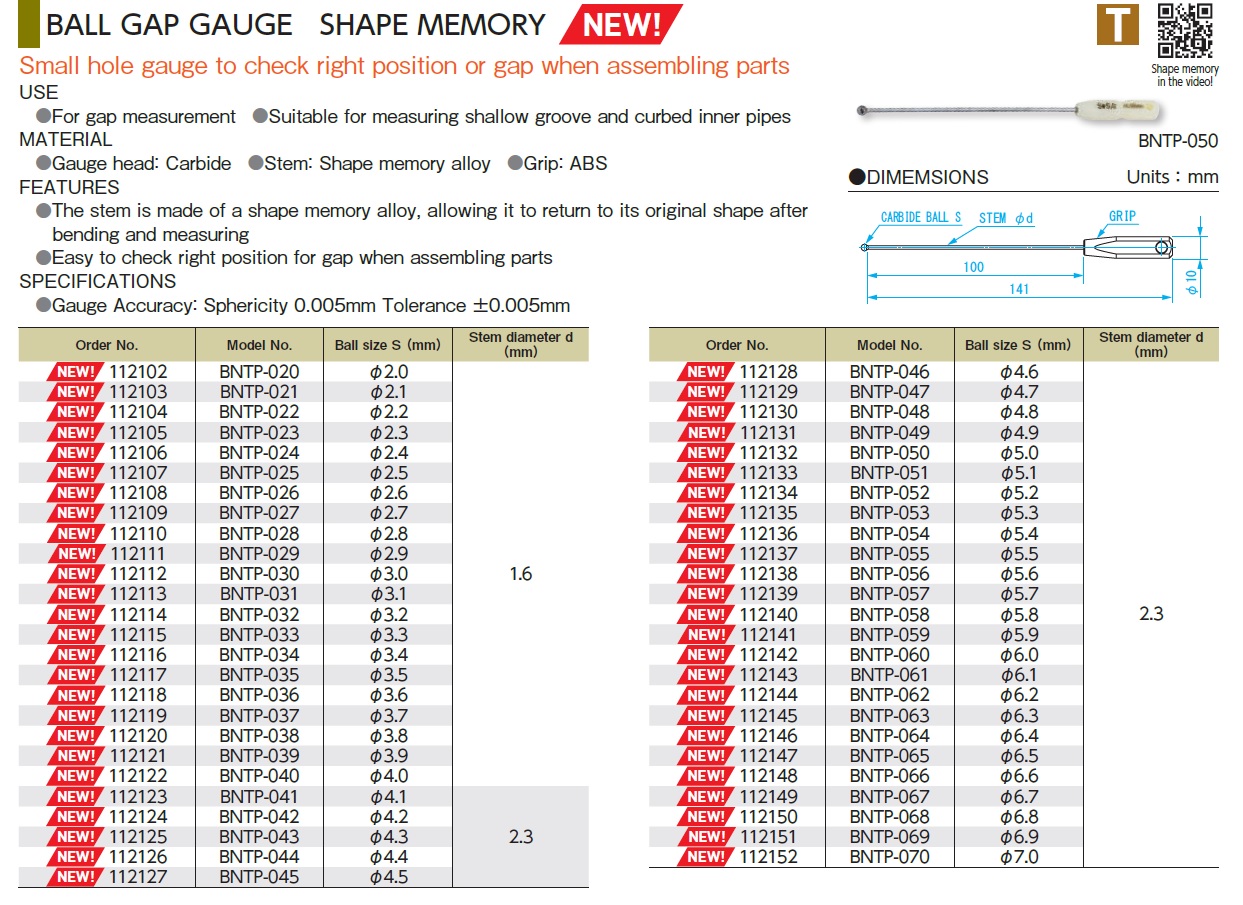Click the BALL GAP GAUGE title text
1243x905 pixels.
coord(169,24)
